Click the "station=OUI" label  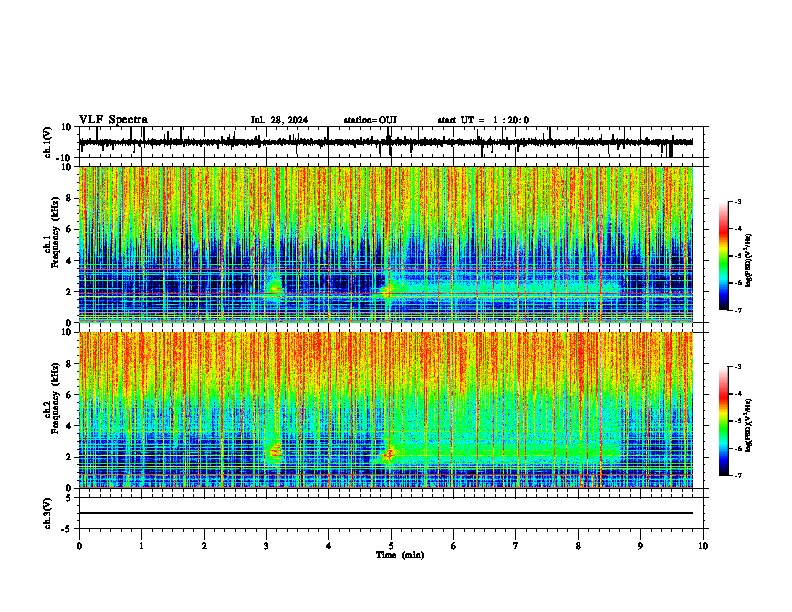coord(370,120)
